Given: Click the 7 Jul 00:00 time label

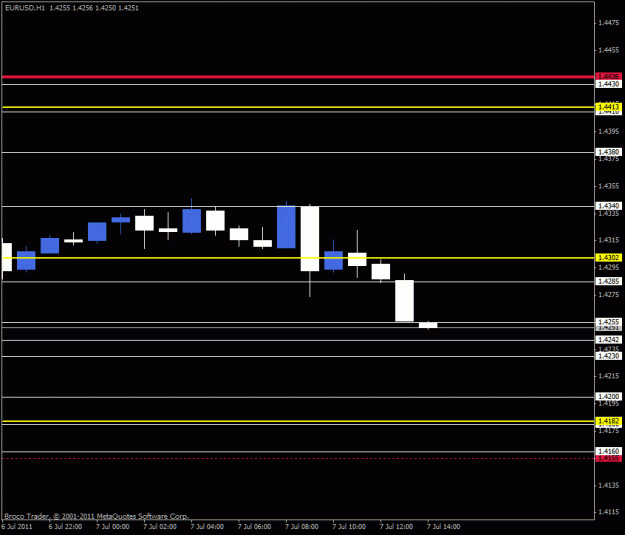Looking at the screenshot, I should (113, 527).
